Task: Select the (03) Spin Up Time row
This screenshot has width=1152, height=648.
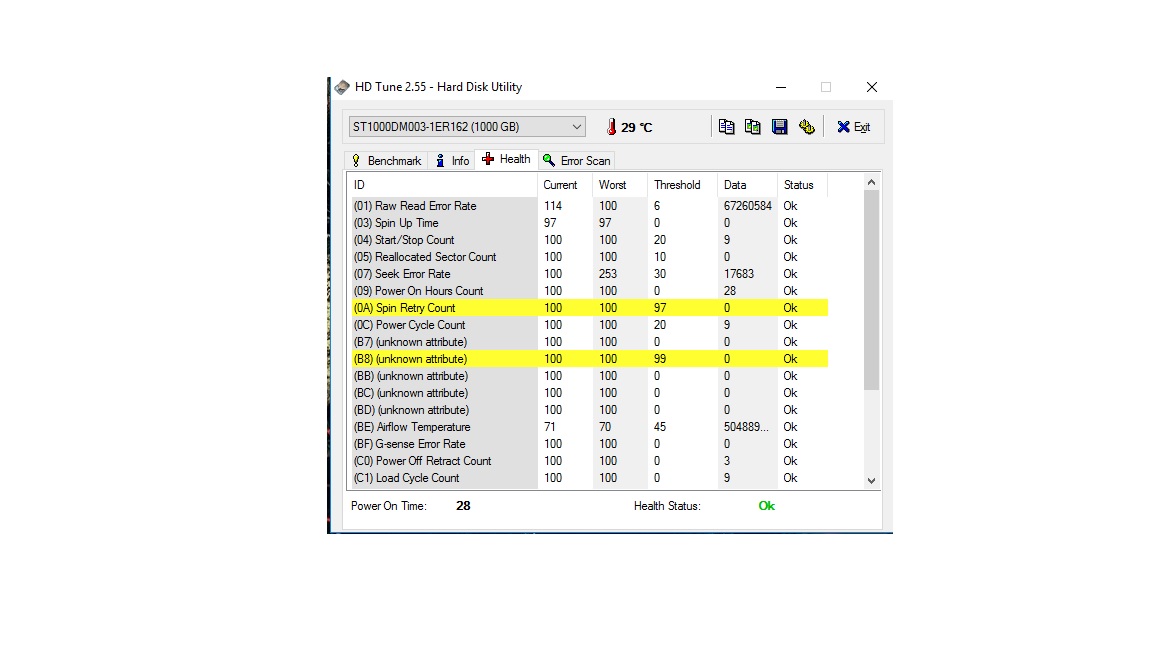Action: coord(588,223)
